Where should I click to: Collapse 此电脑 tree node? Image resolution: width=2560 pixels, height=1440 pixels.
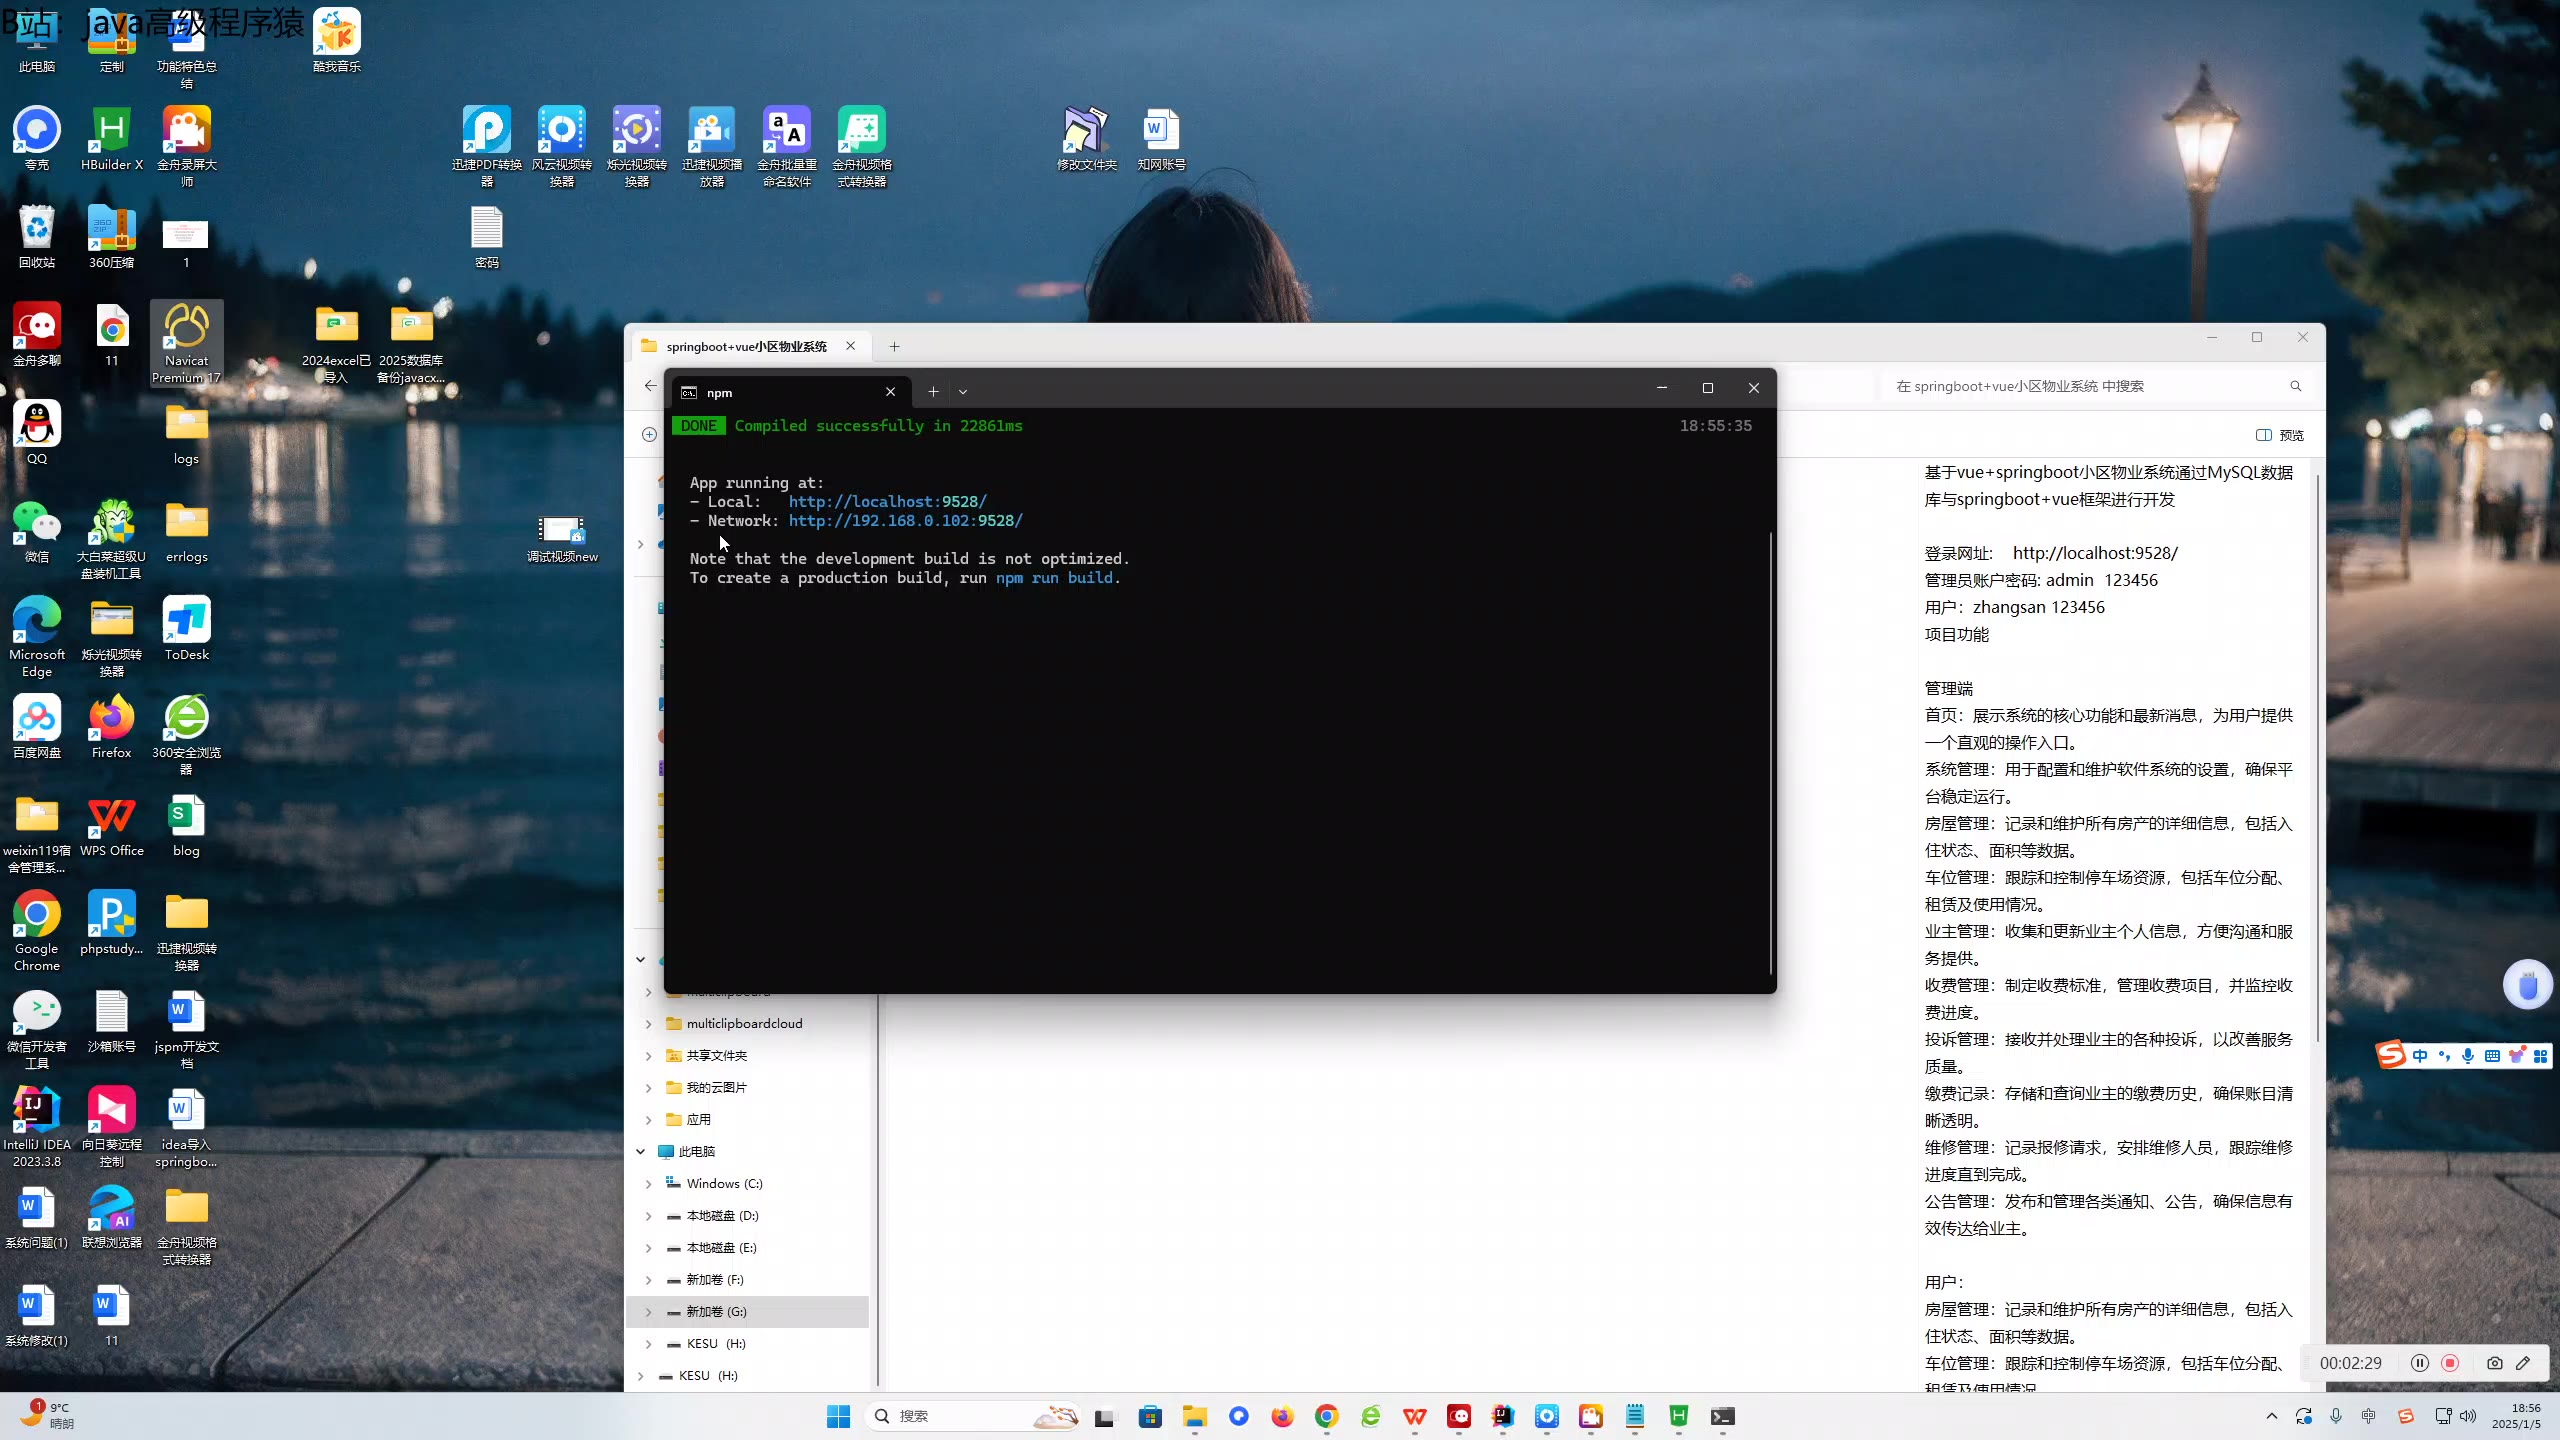640,1152
